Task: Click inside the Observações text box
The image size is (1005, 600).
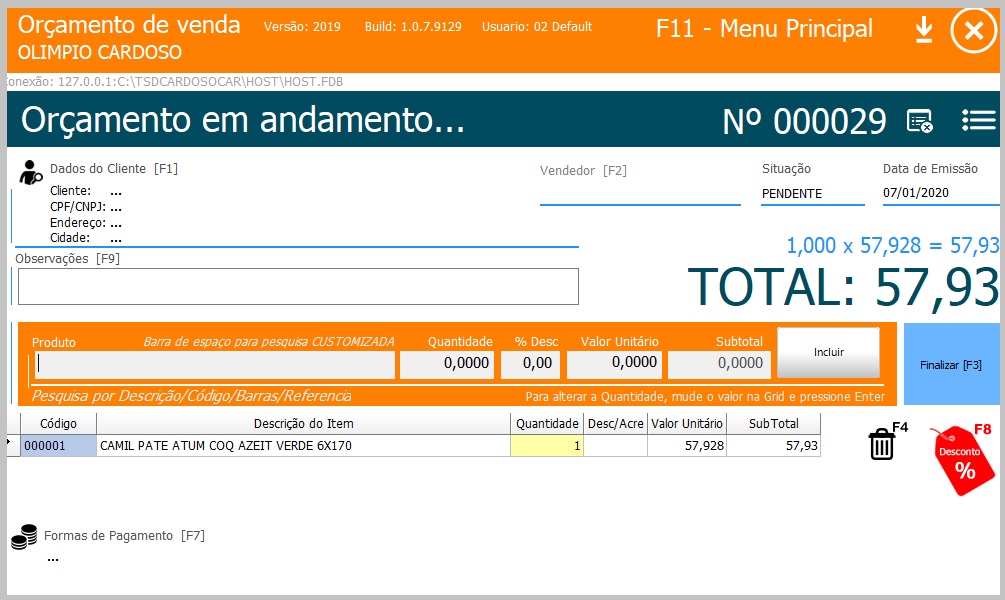Action: (298, 287)
